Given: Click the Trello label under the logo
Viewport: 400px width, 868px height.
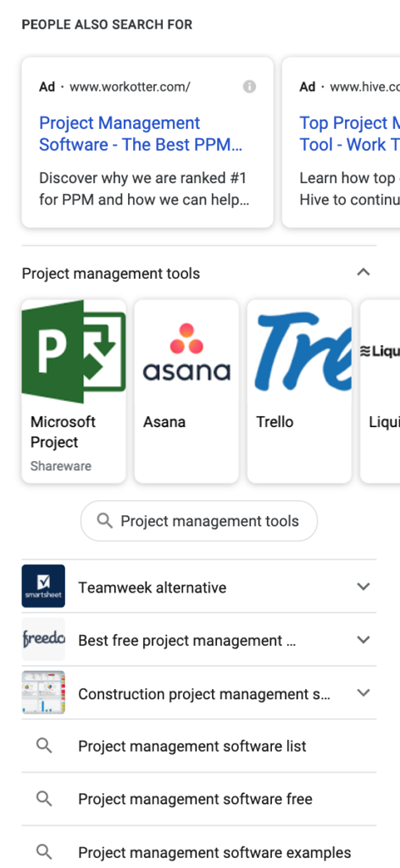Looking at the screenshot, I should 274,422.
